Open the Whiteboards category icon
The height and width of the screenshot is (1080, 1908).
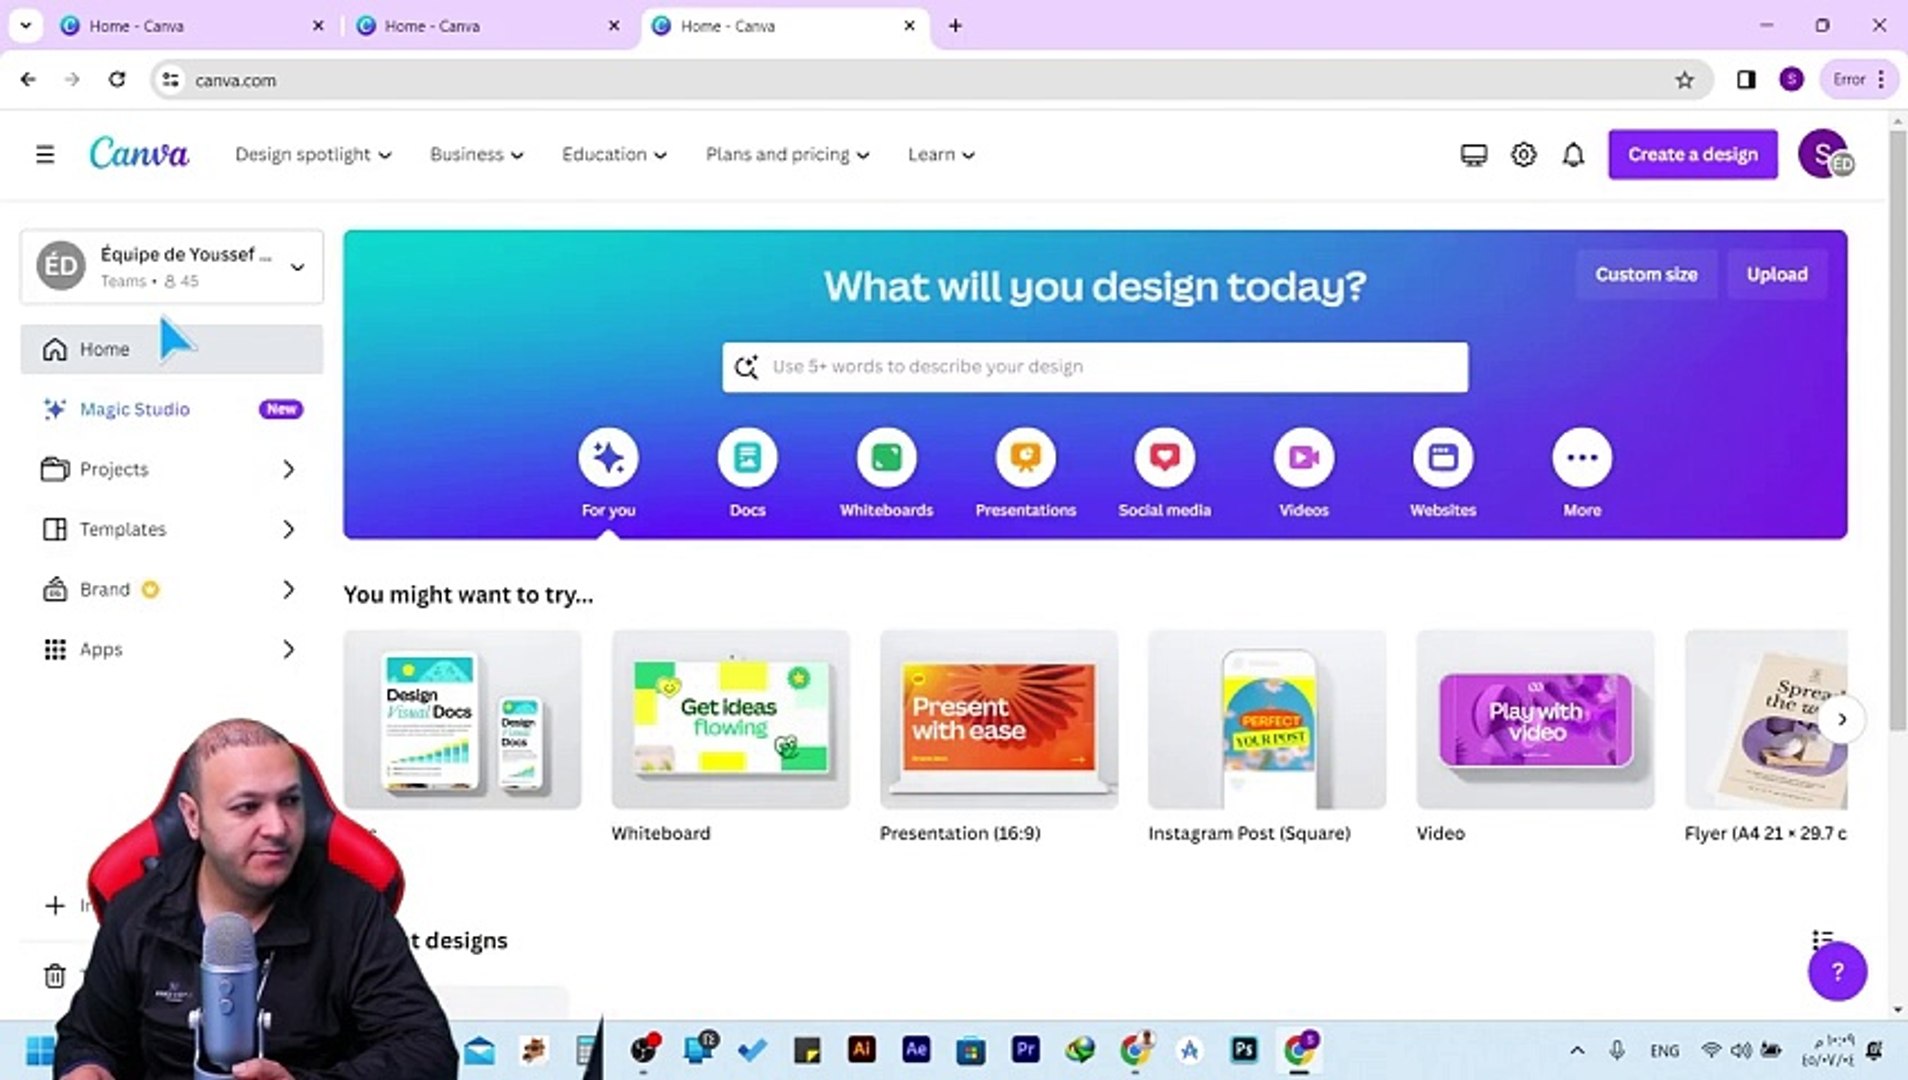coord(886,457)
